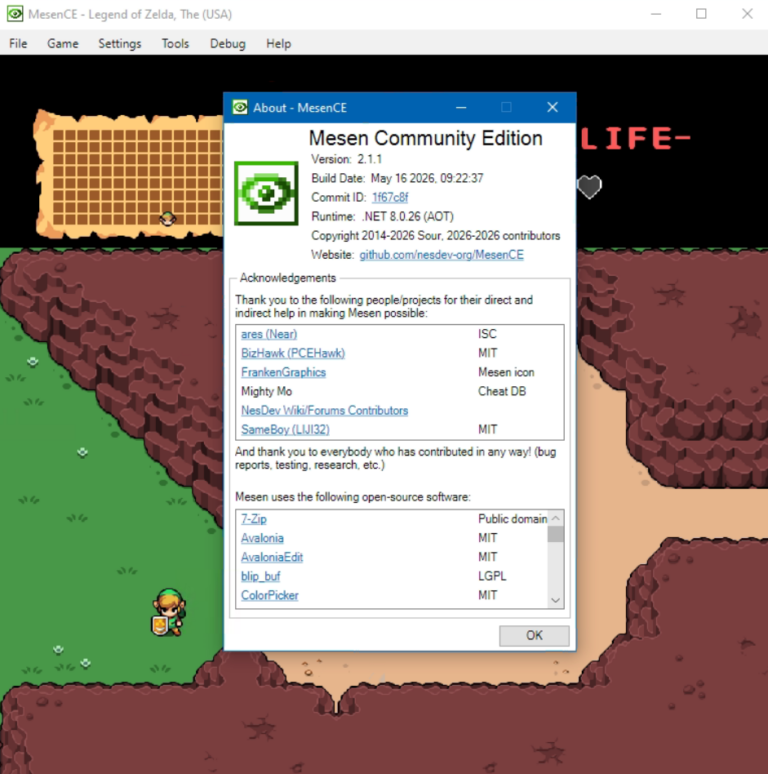Viewport: 768px width, 774px height.
Task: Open the Debug menu
Action: tap(228, 43)
